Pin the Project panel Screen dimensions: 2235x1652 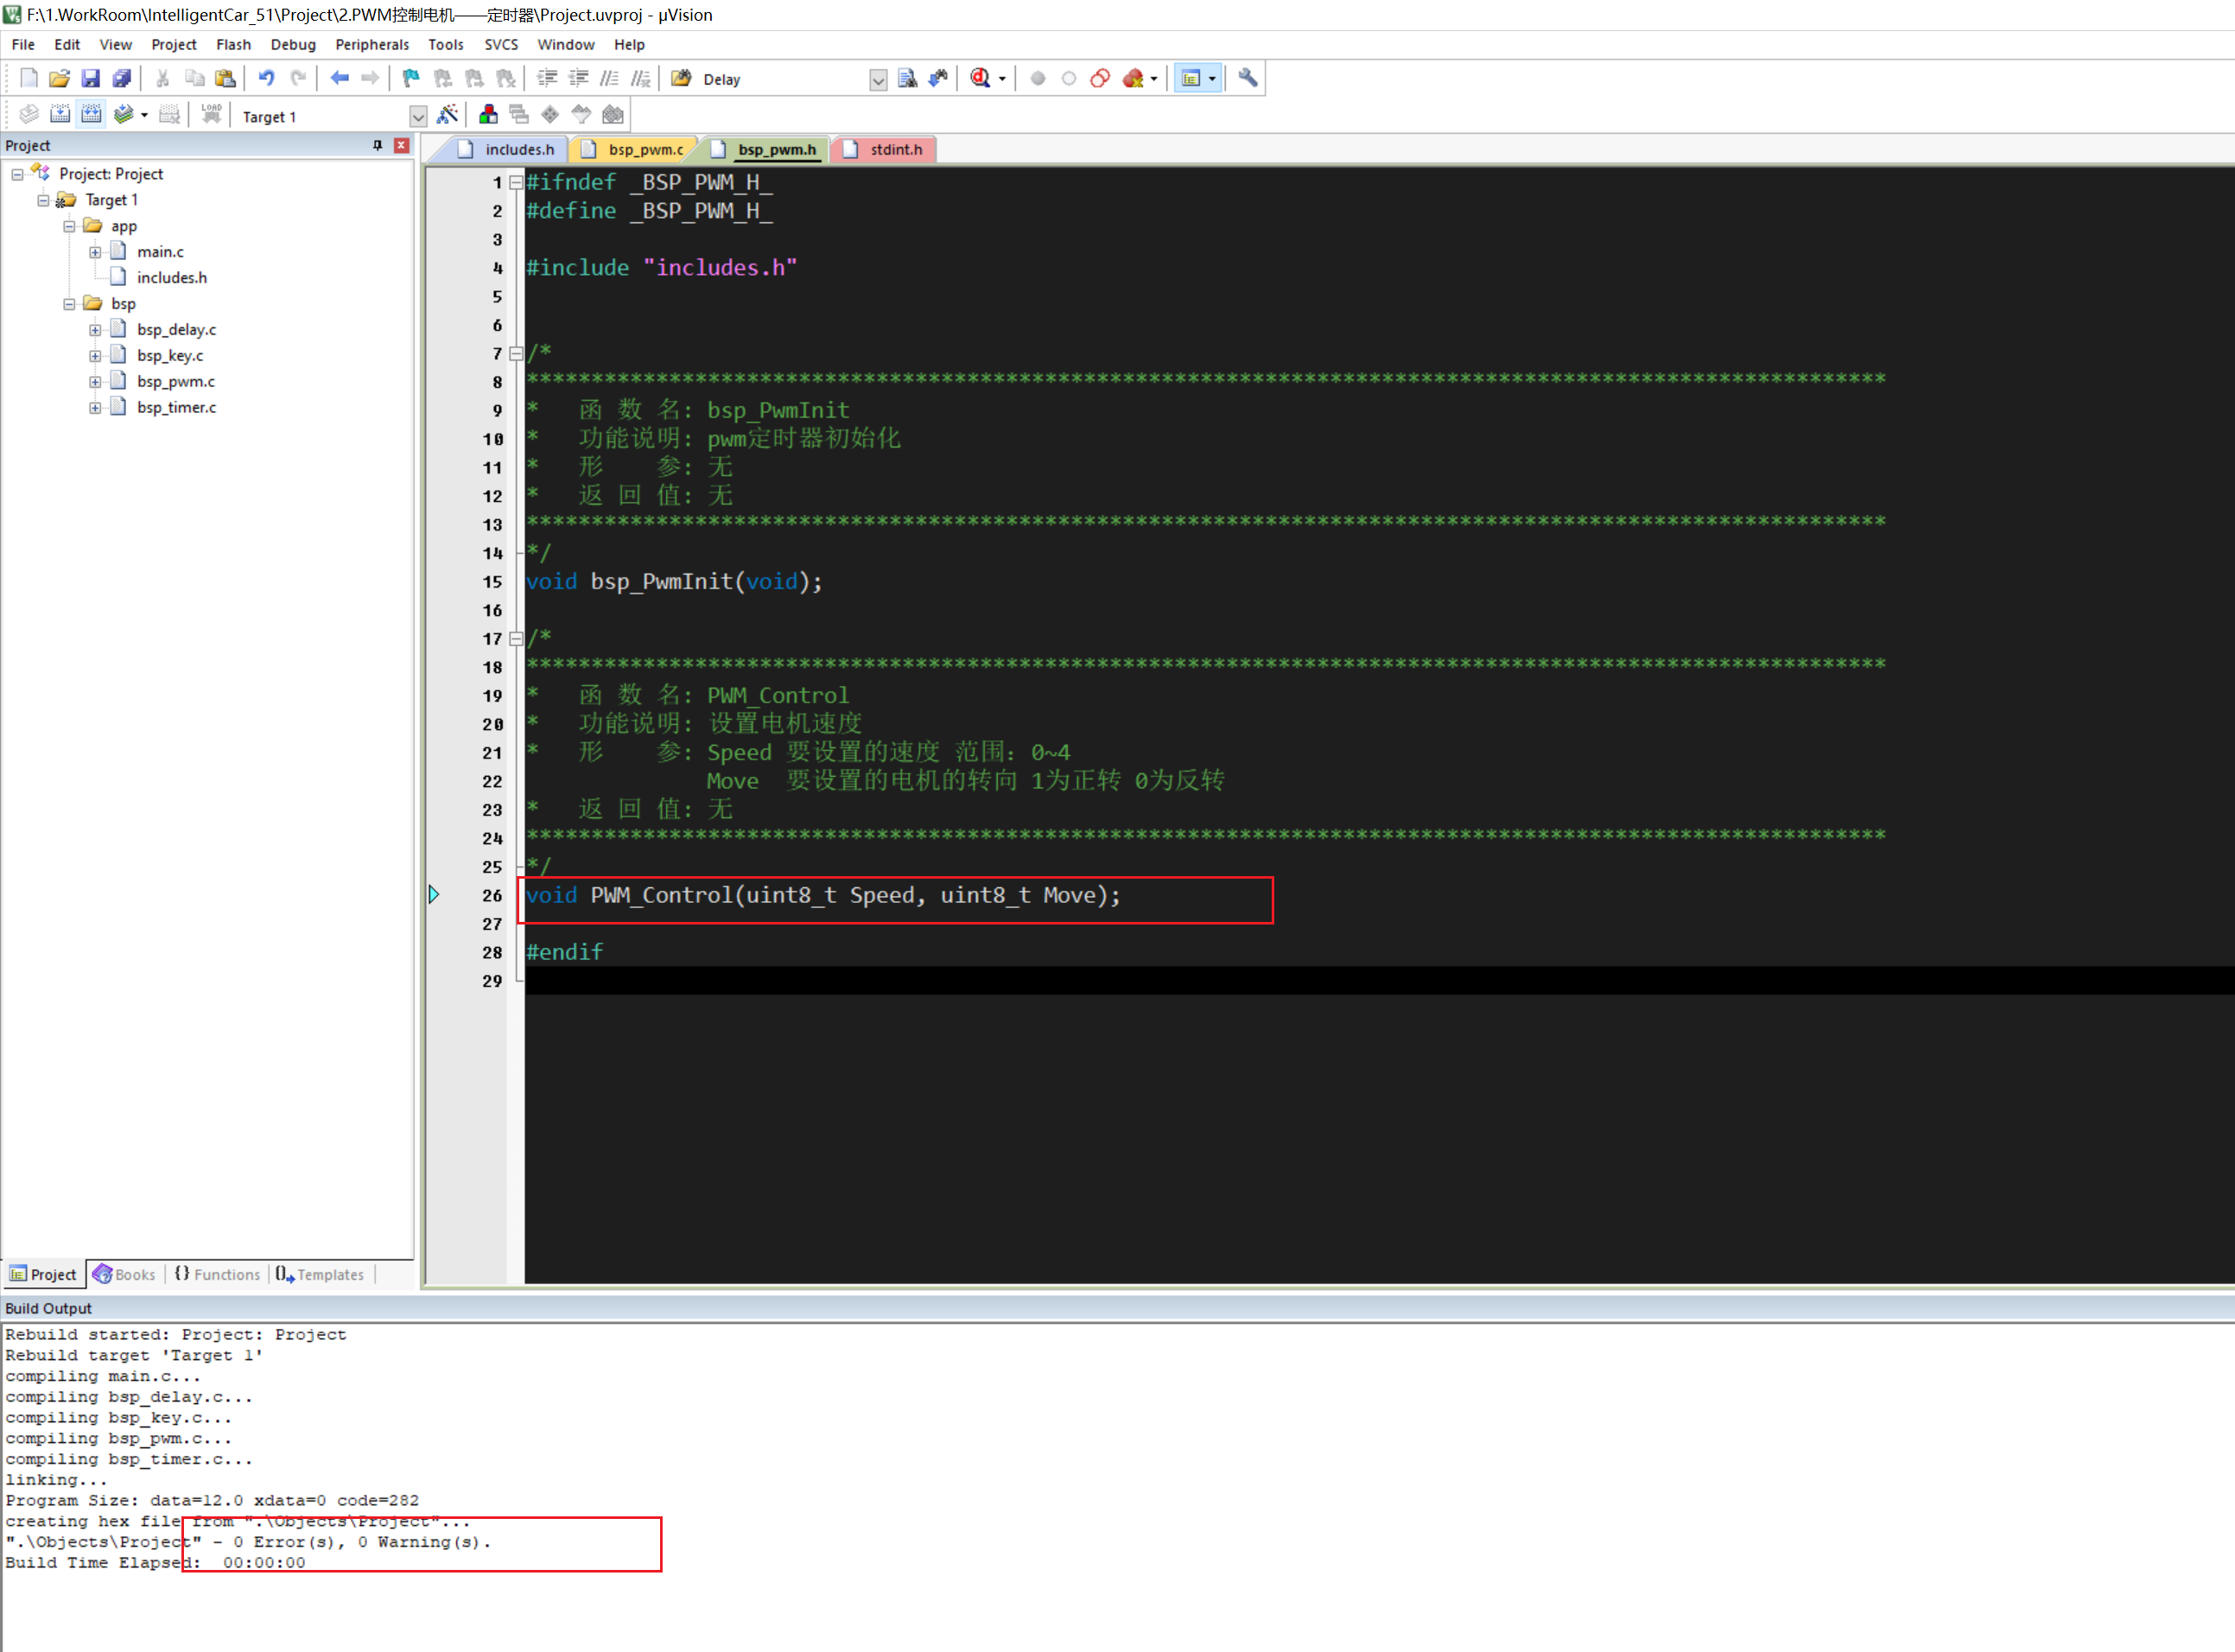[377, 146]
